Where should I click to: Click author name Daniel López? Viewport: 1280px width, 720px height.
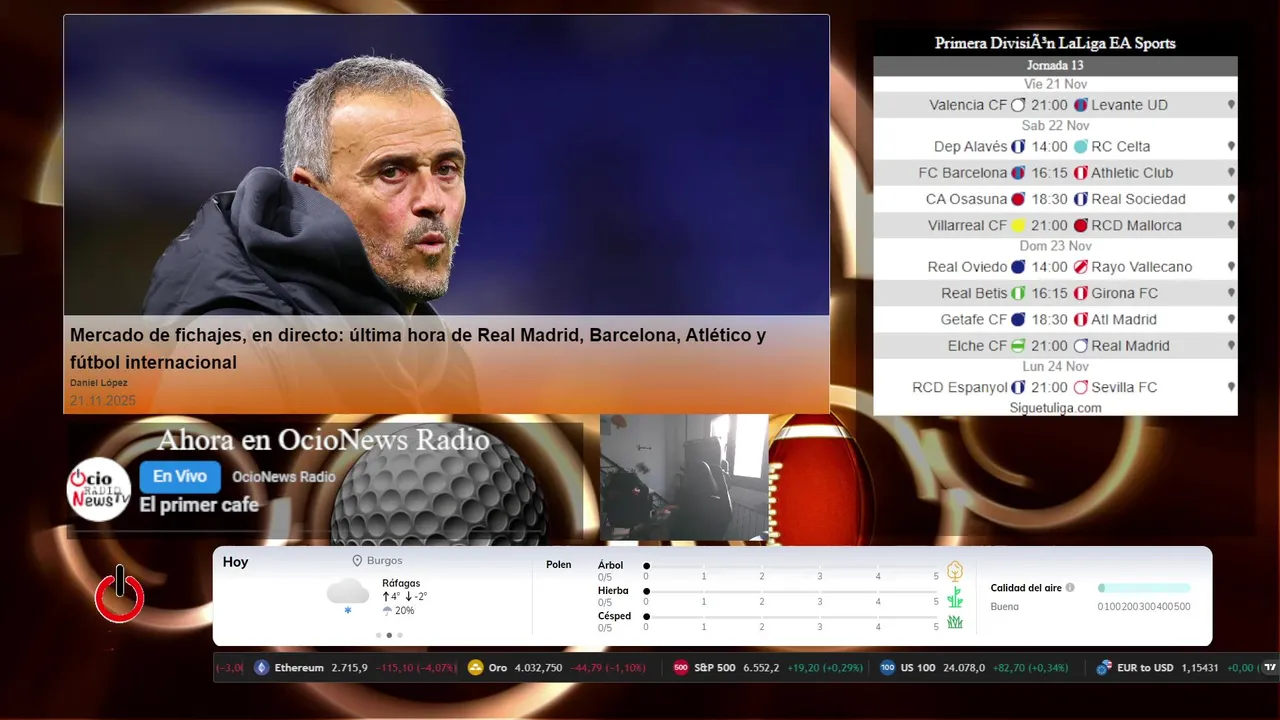[99, 383]
